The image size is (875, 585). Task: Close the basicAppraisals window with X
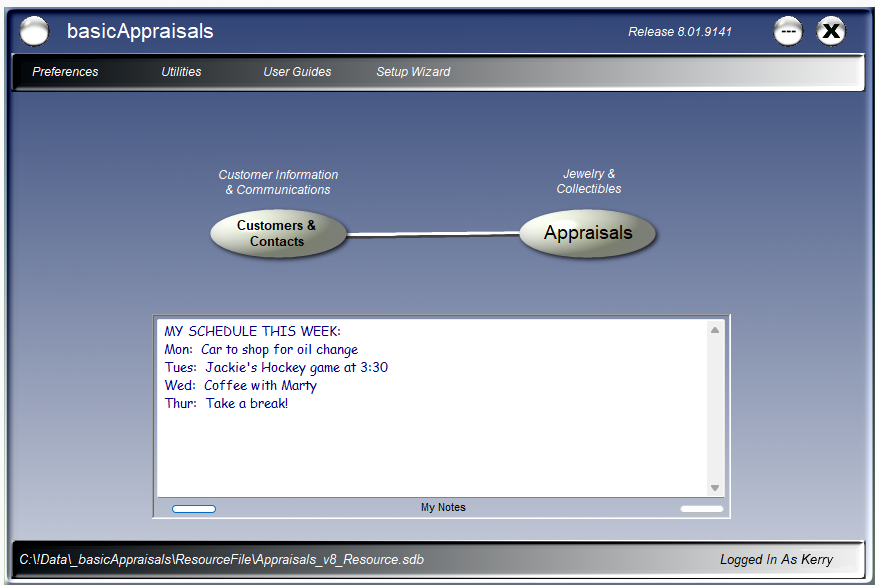click(831, 31)
